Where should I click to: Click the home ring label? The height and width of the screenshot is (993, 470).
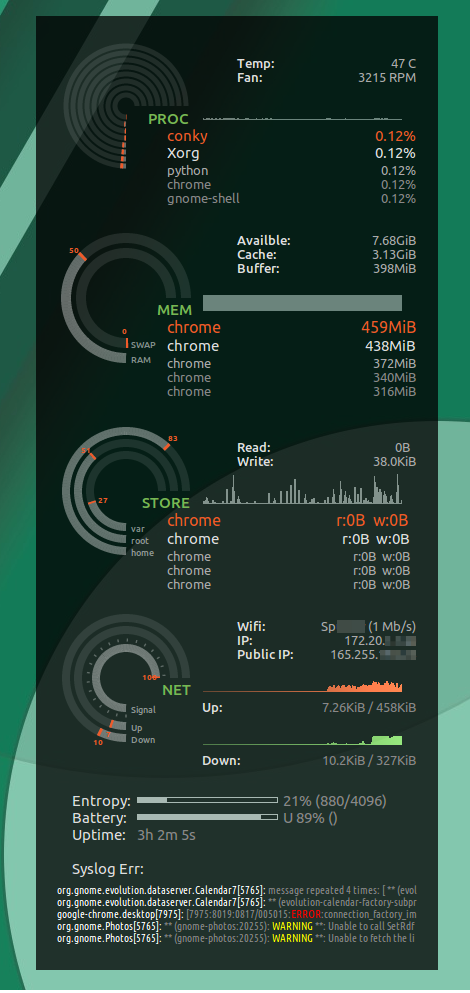click(143, 553)
